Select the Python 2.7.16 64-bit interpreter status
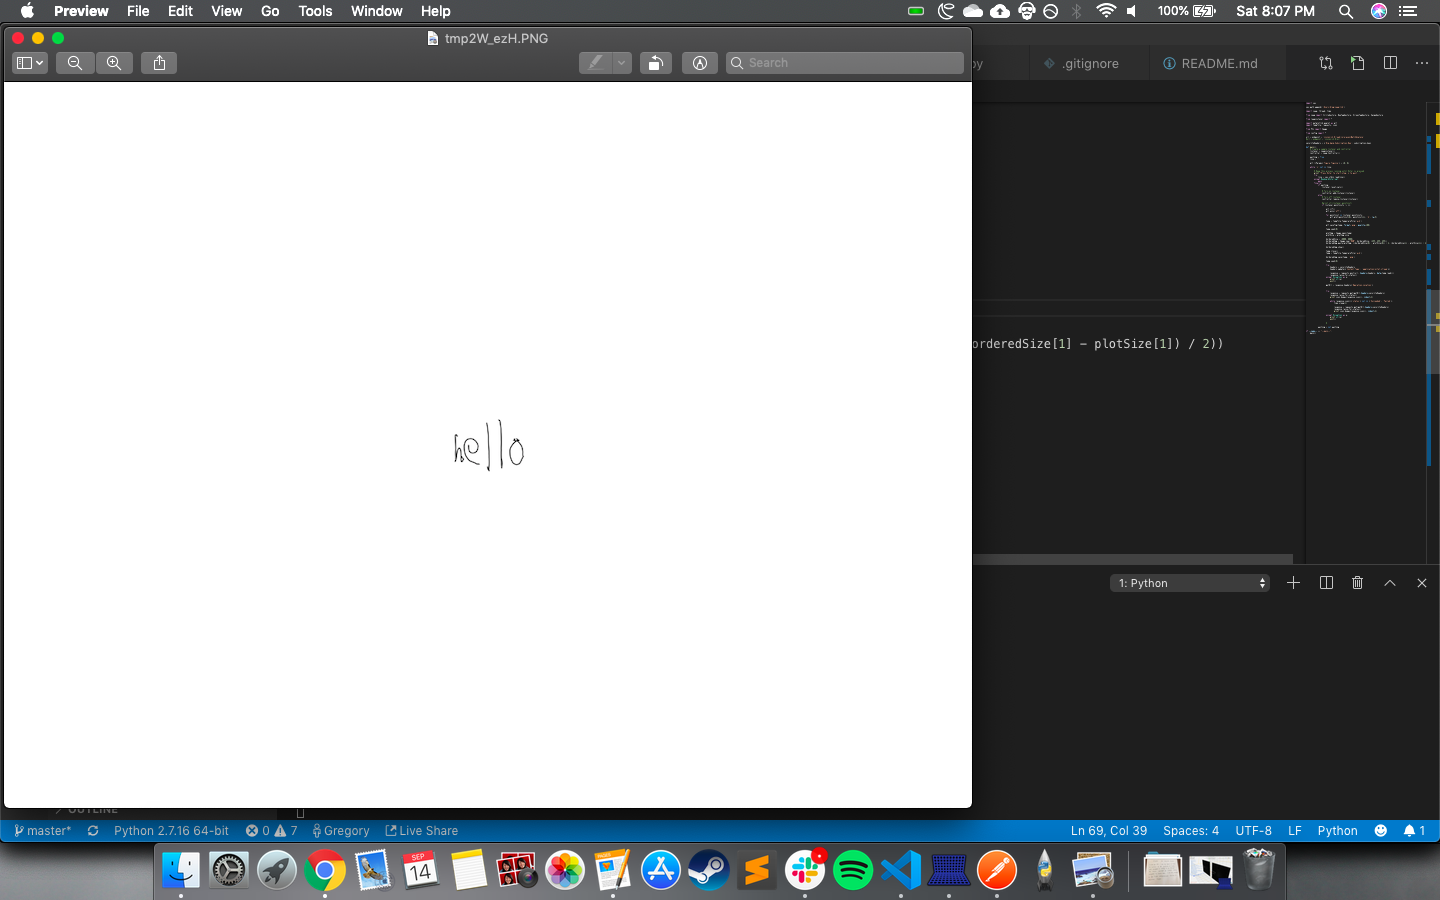Image resolution: width=1440 pixels, height=900 pixels. (x=171, y=831)
